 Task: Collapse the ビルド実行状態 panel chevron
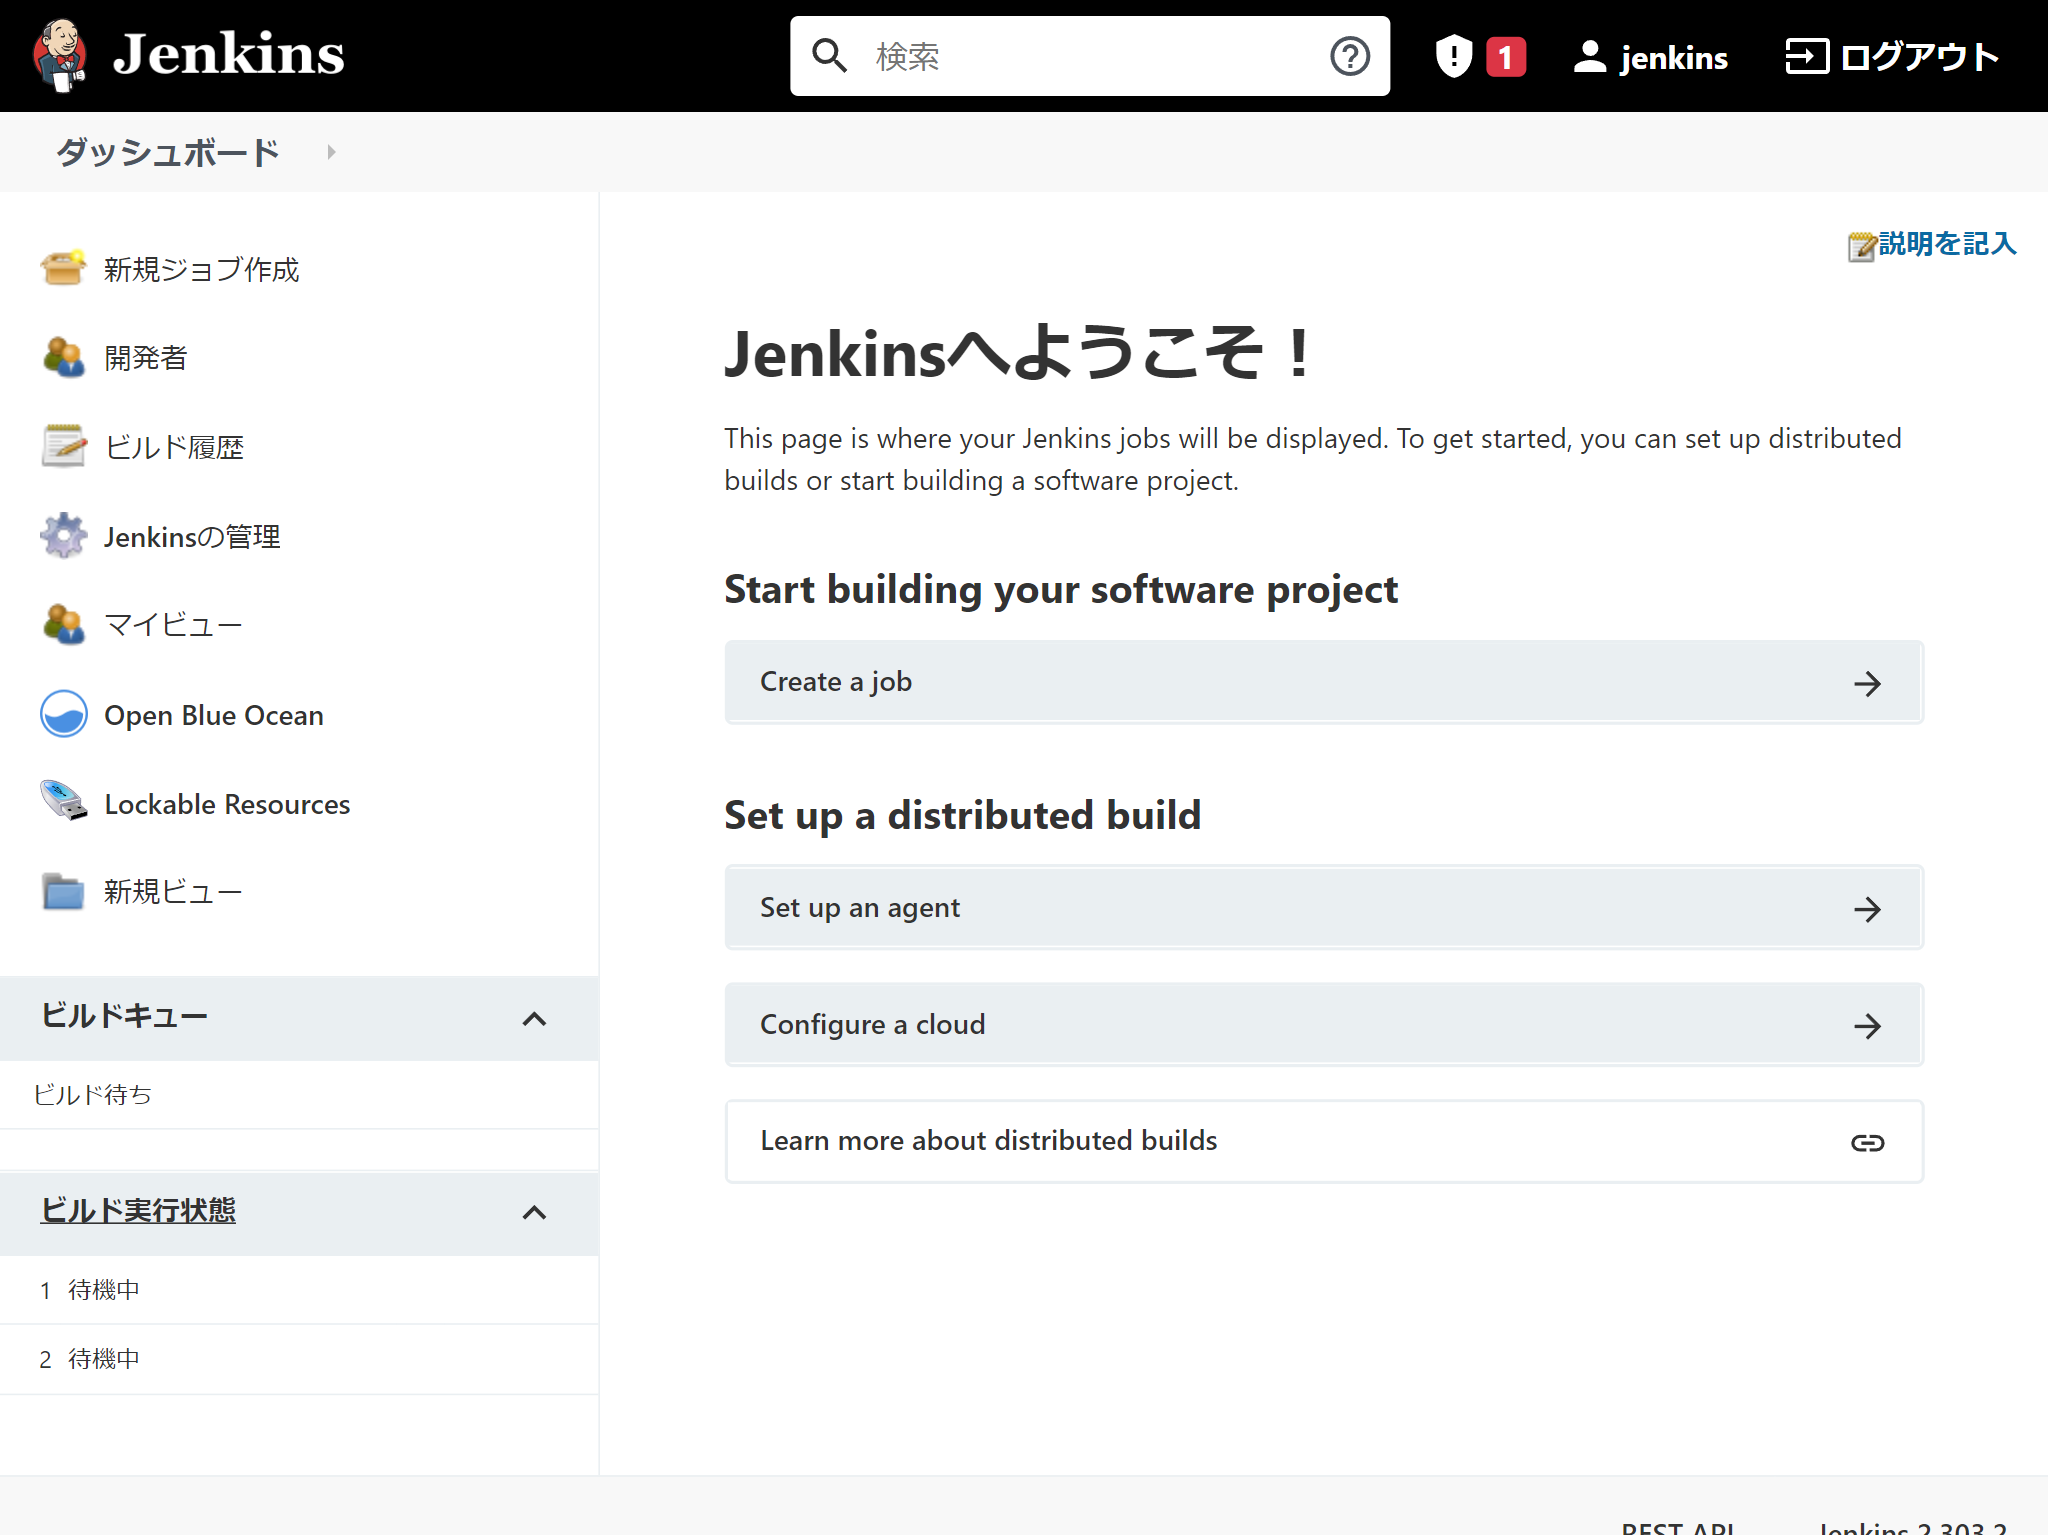point(534,1213)
